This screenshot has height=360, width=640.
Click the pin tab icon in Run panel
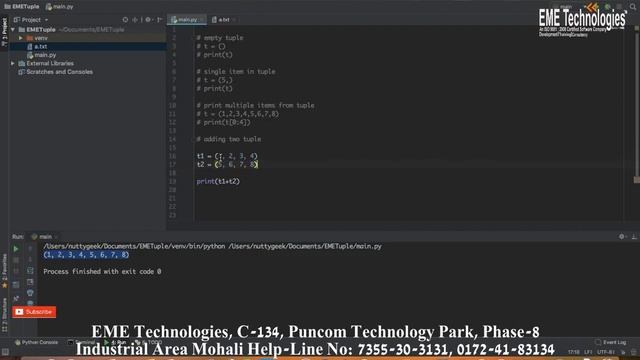coord(16,298)
